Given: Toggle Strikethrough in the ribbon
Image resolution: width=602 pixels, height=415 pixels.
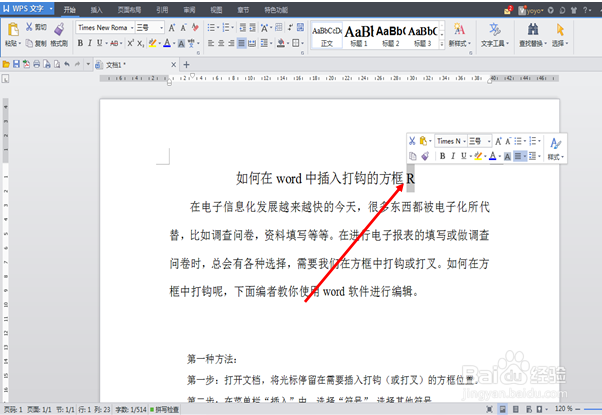Looking at the screenshot, I should click(114, 43).
